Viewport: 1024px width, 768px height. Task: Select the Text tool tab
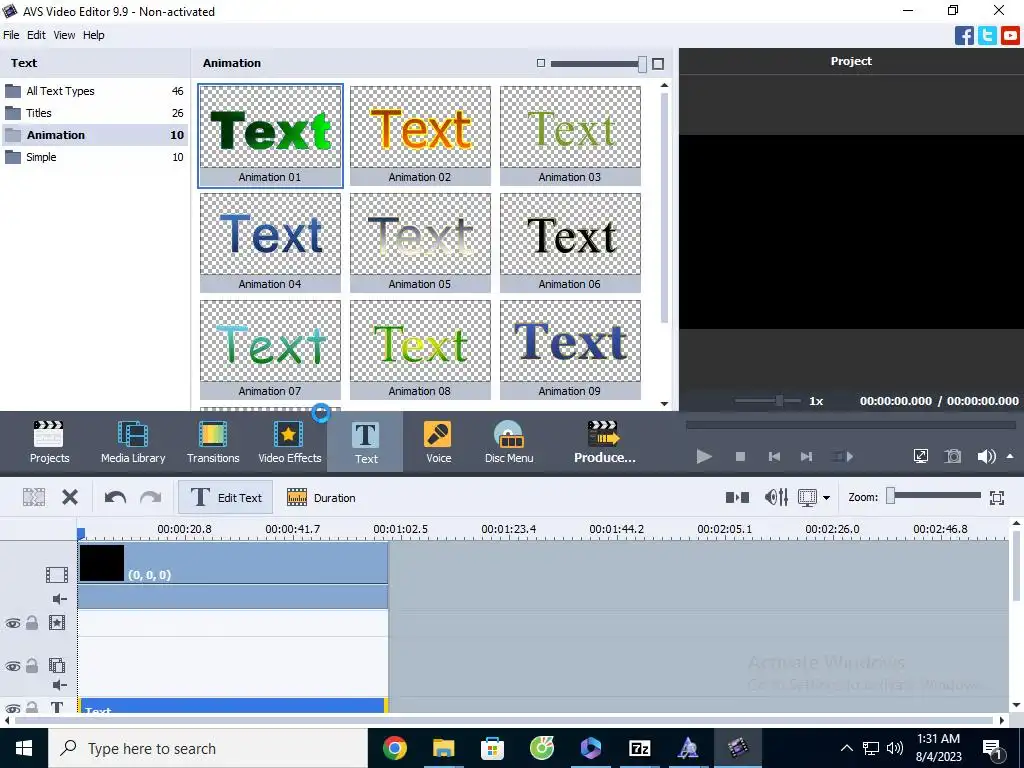click(365, 442)
